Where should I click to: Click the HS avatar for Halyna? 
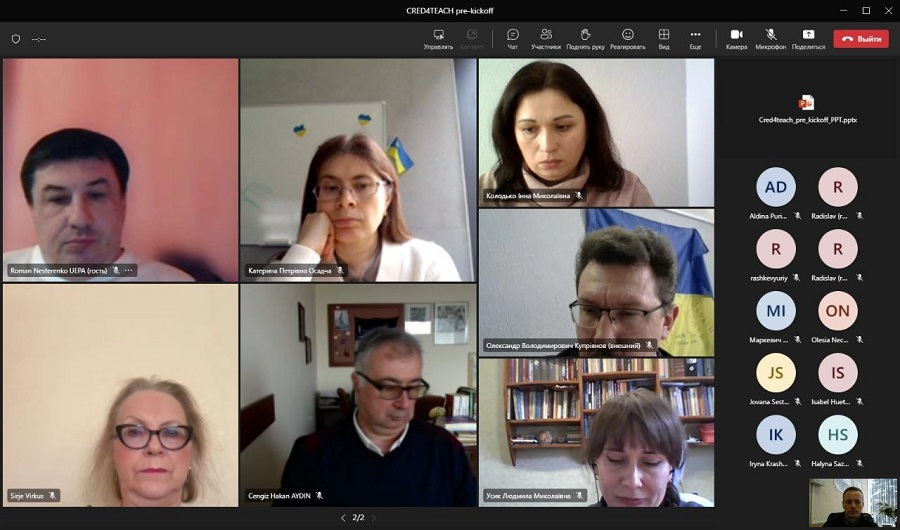coord(837,435)
